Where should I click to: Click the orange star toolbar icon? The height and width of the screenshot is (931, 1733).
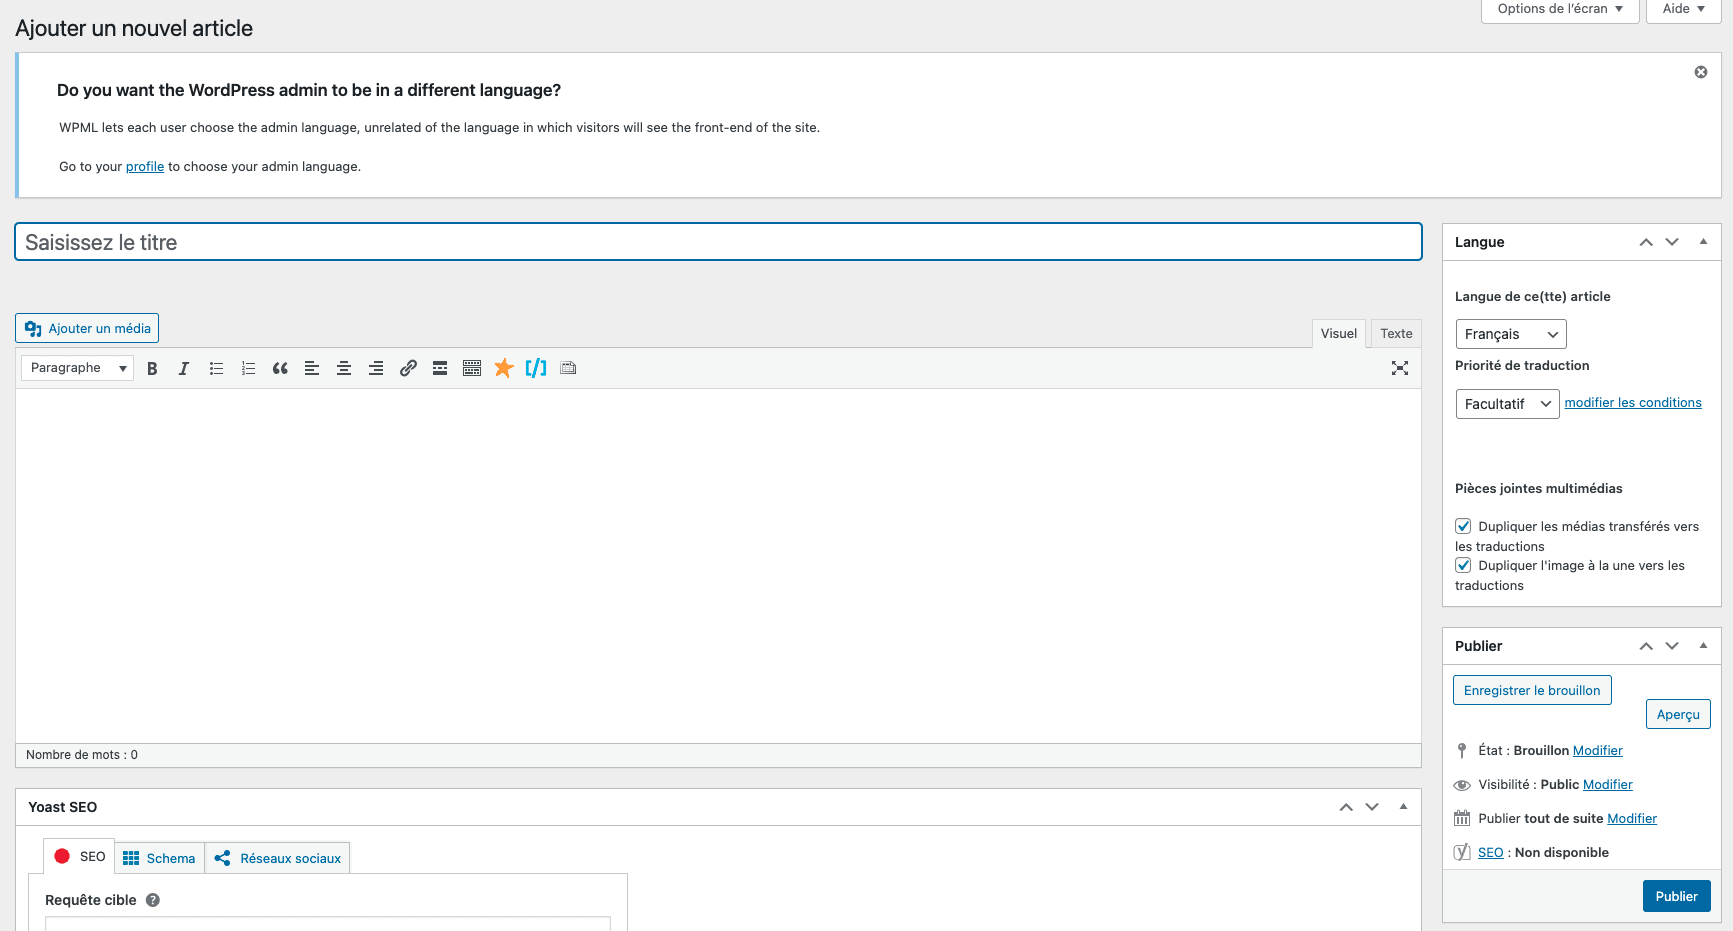pyautogui.click(x=504, y=368)
